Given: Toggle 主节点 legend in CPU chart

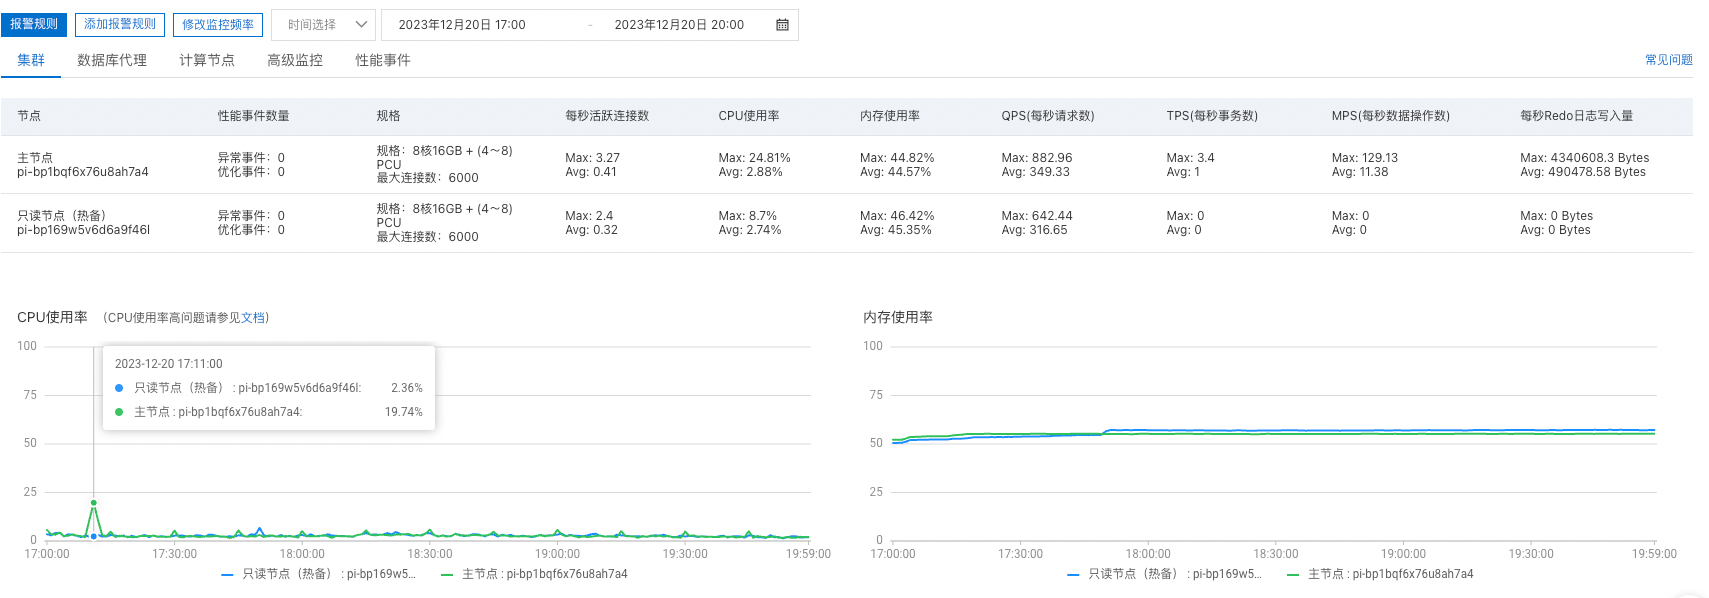Looking at the screenshot, I should click(x=535, y=574).
